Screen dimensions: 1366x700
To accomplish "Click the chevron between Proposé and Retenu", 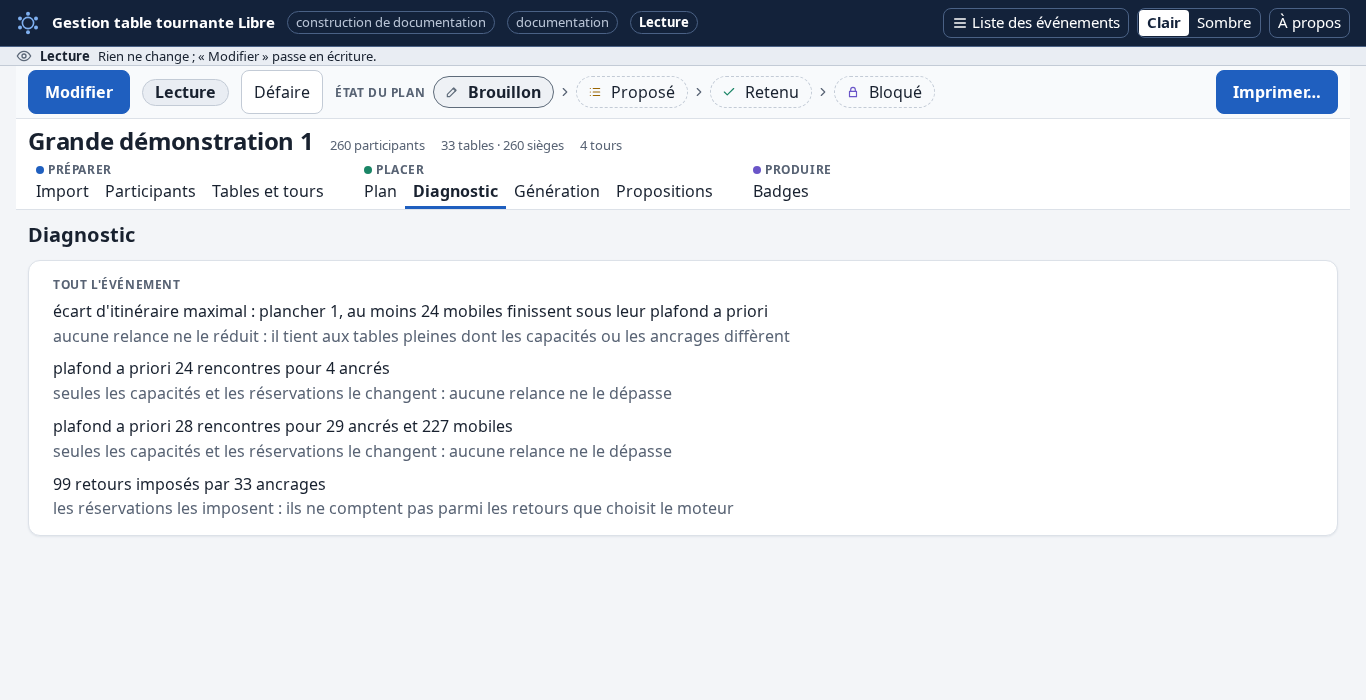I will pos(698,92).
